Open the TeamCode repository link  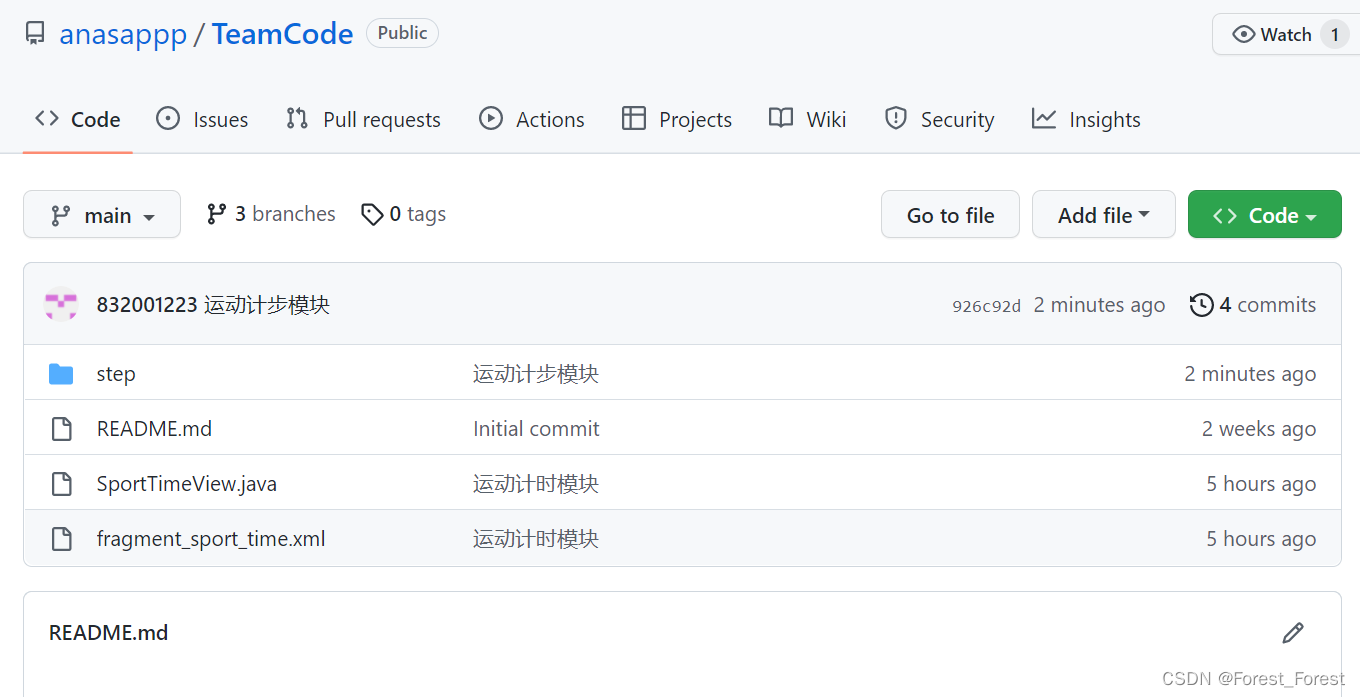point(282,34)
